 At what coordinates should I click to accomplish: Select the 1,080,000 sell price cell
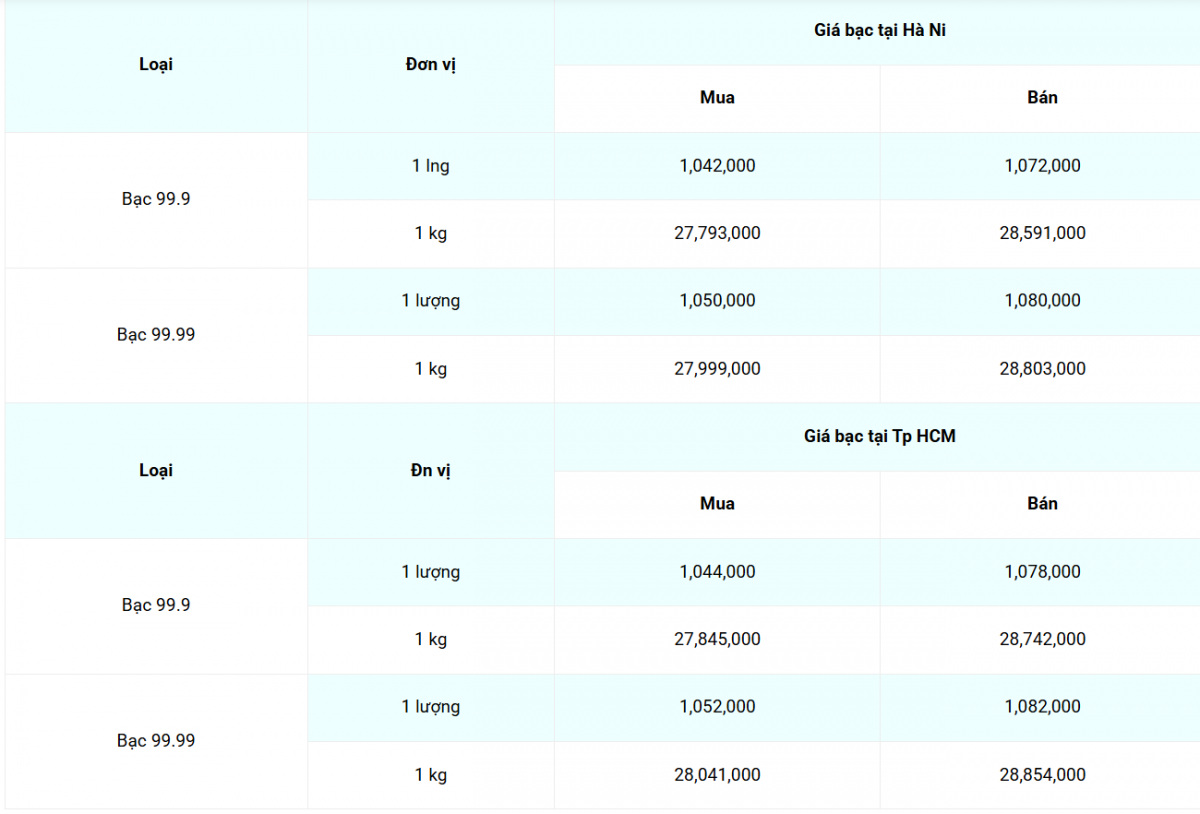(x=1042, y=301)
